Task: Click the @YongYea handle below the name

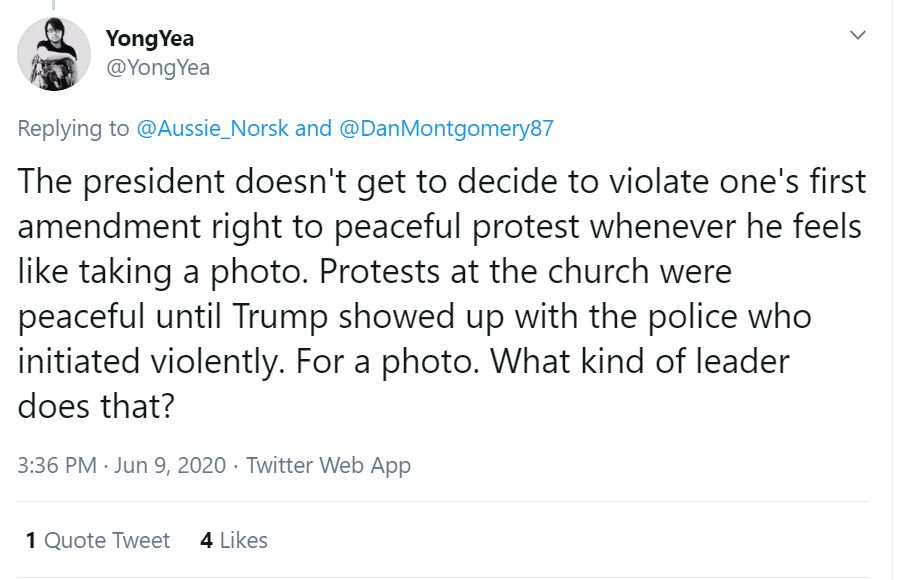Action: [x=157, y=67]
